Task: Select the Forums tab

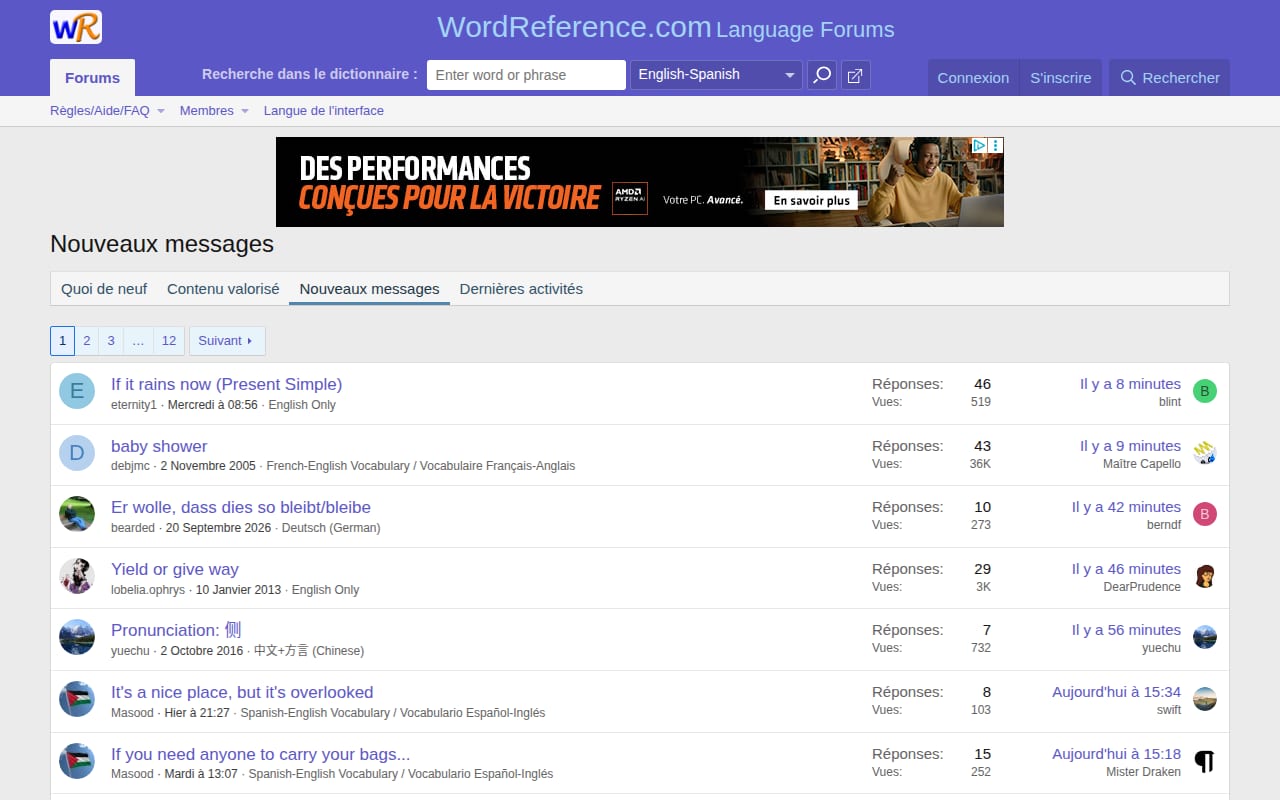Action: tap(92, 78)
